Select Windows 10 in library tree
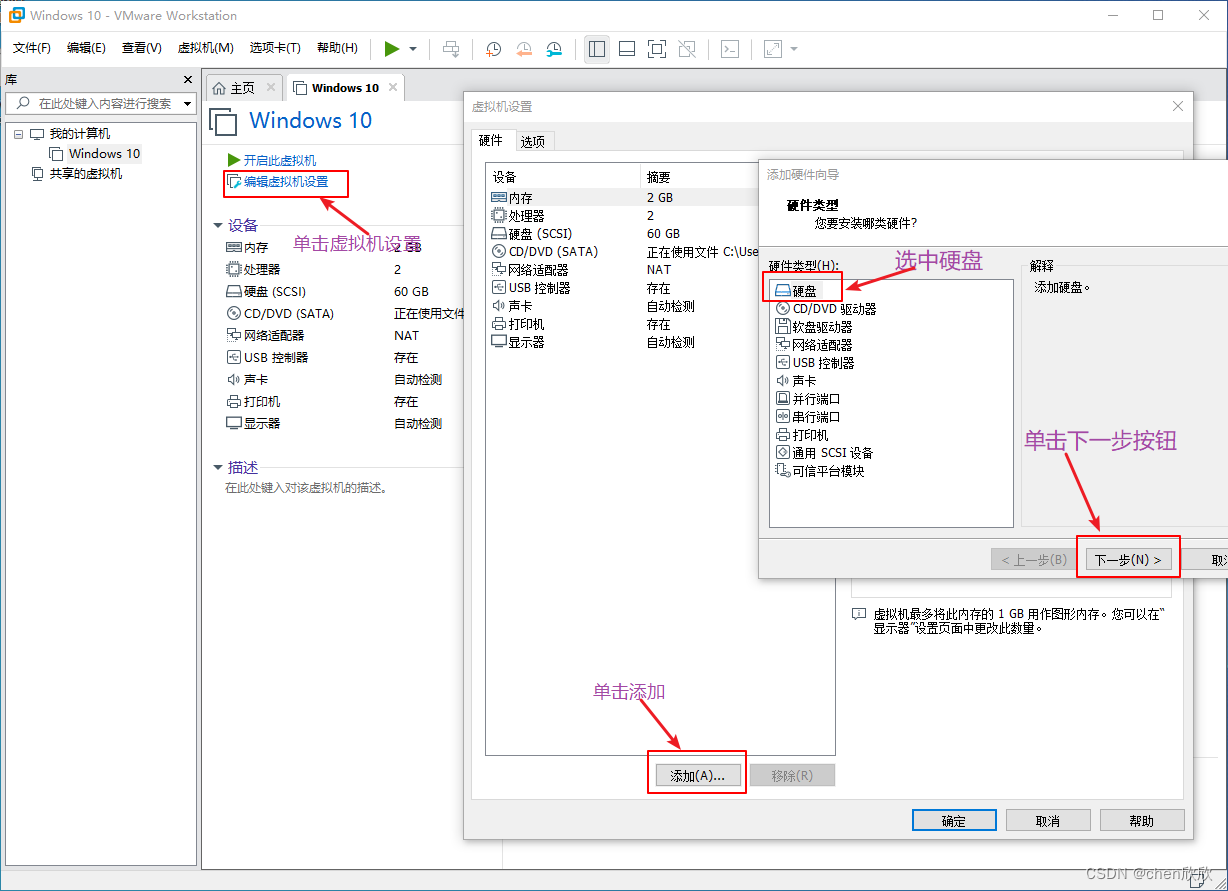 [x=104, y=154]
